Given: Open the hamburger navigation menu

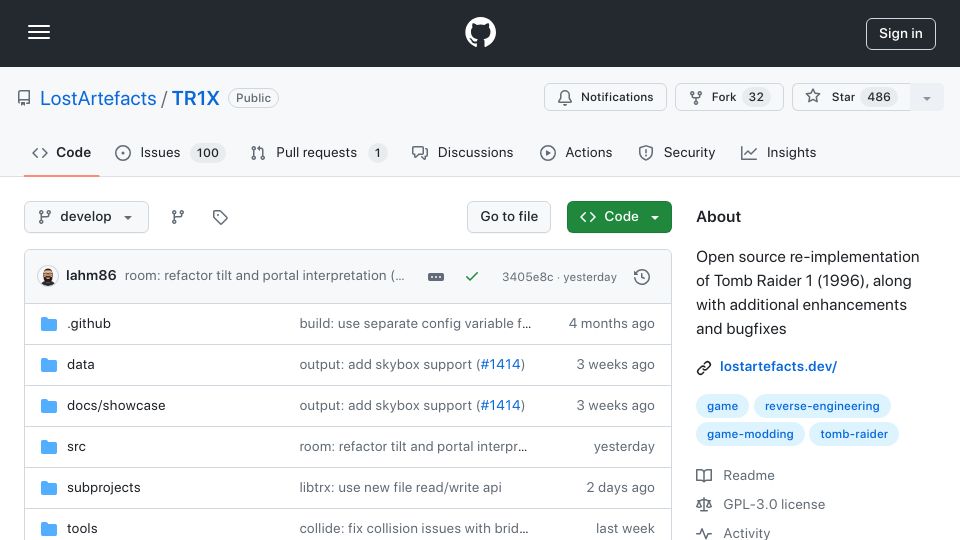Looking at the screenshot, I should pos(39,32).
